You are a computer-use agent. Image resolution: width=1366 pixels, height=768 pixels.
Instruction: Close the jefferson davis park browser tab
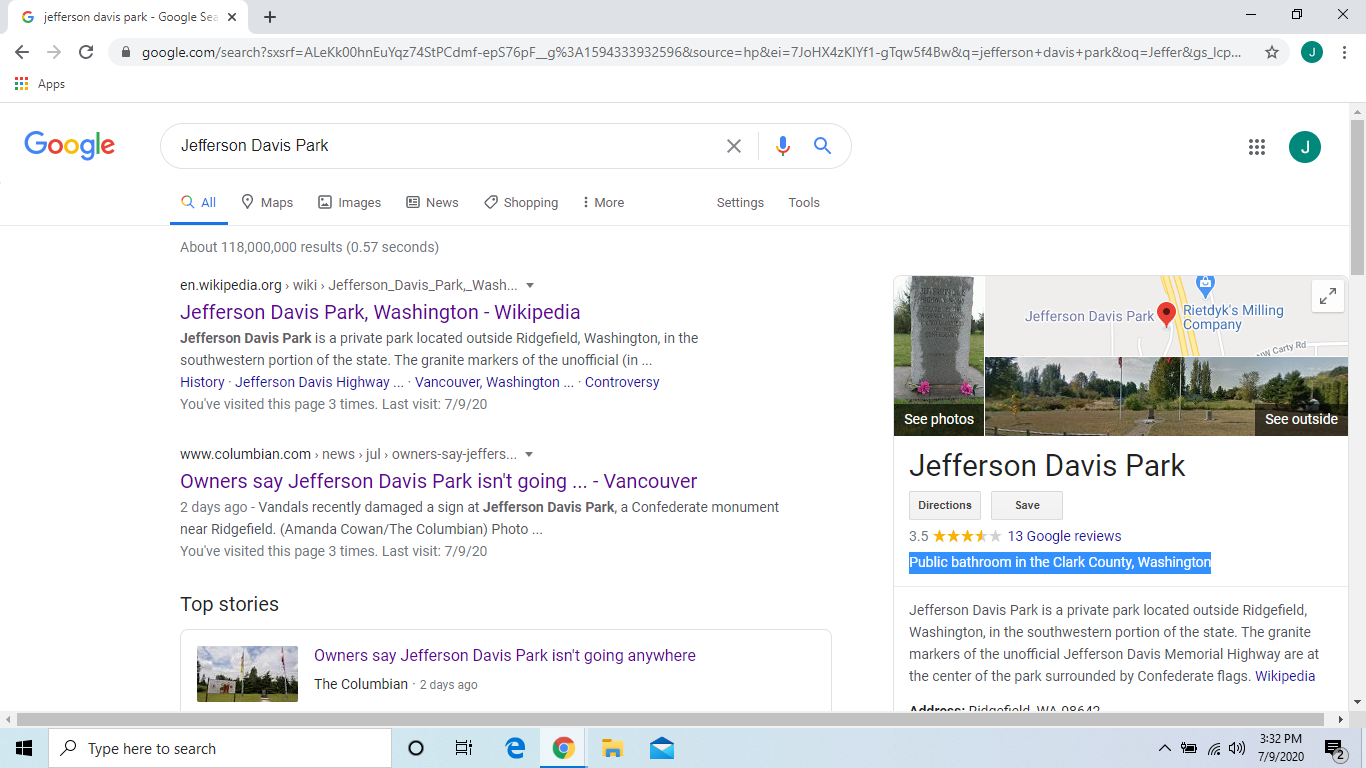(232, 17)
